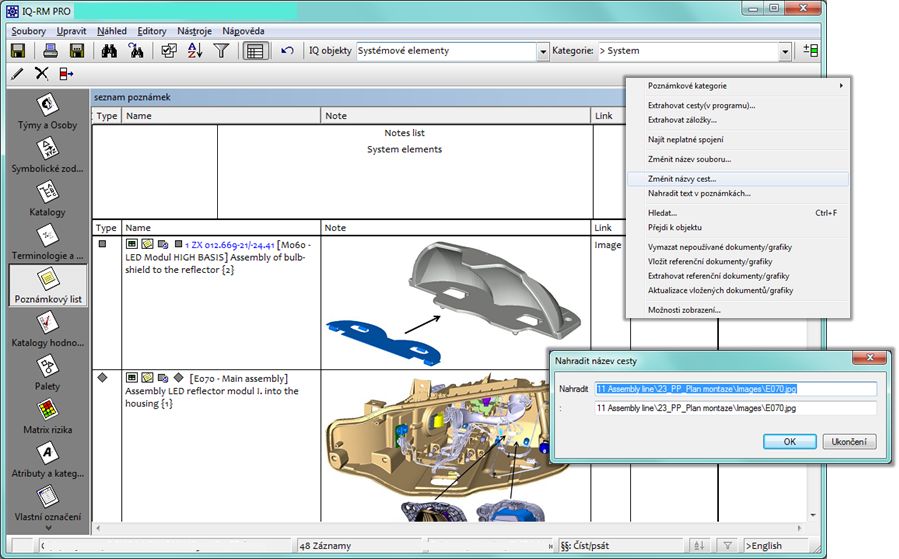Click the Nahradit path input field

(736, 389)
